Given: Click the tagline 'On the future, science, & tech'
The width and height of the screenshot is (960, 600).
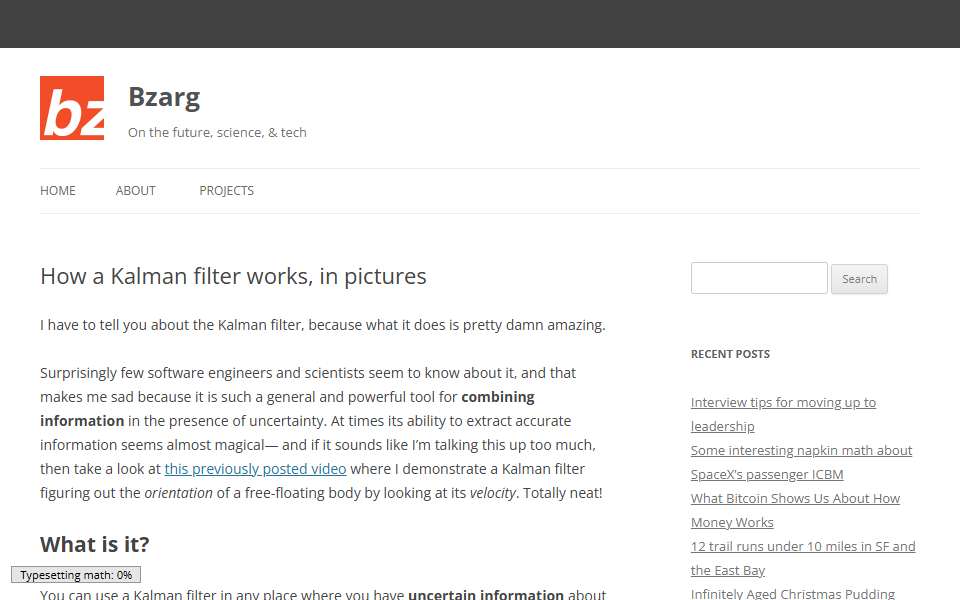Looking at the screenshot, I should [x=217, y=132].
